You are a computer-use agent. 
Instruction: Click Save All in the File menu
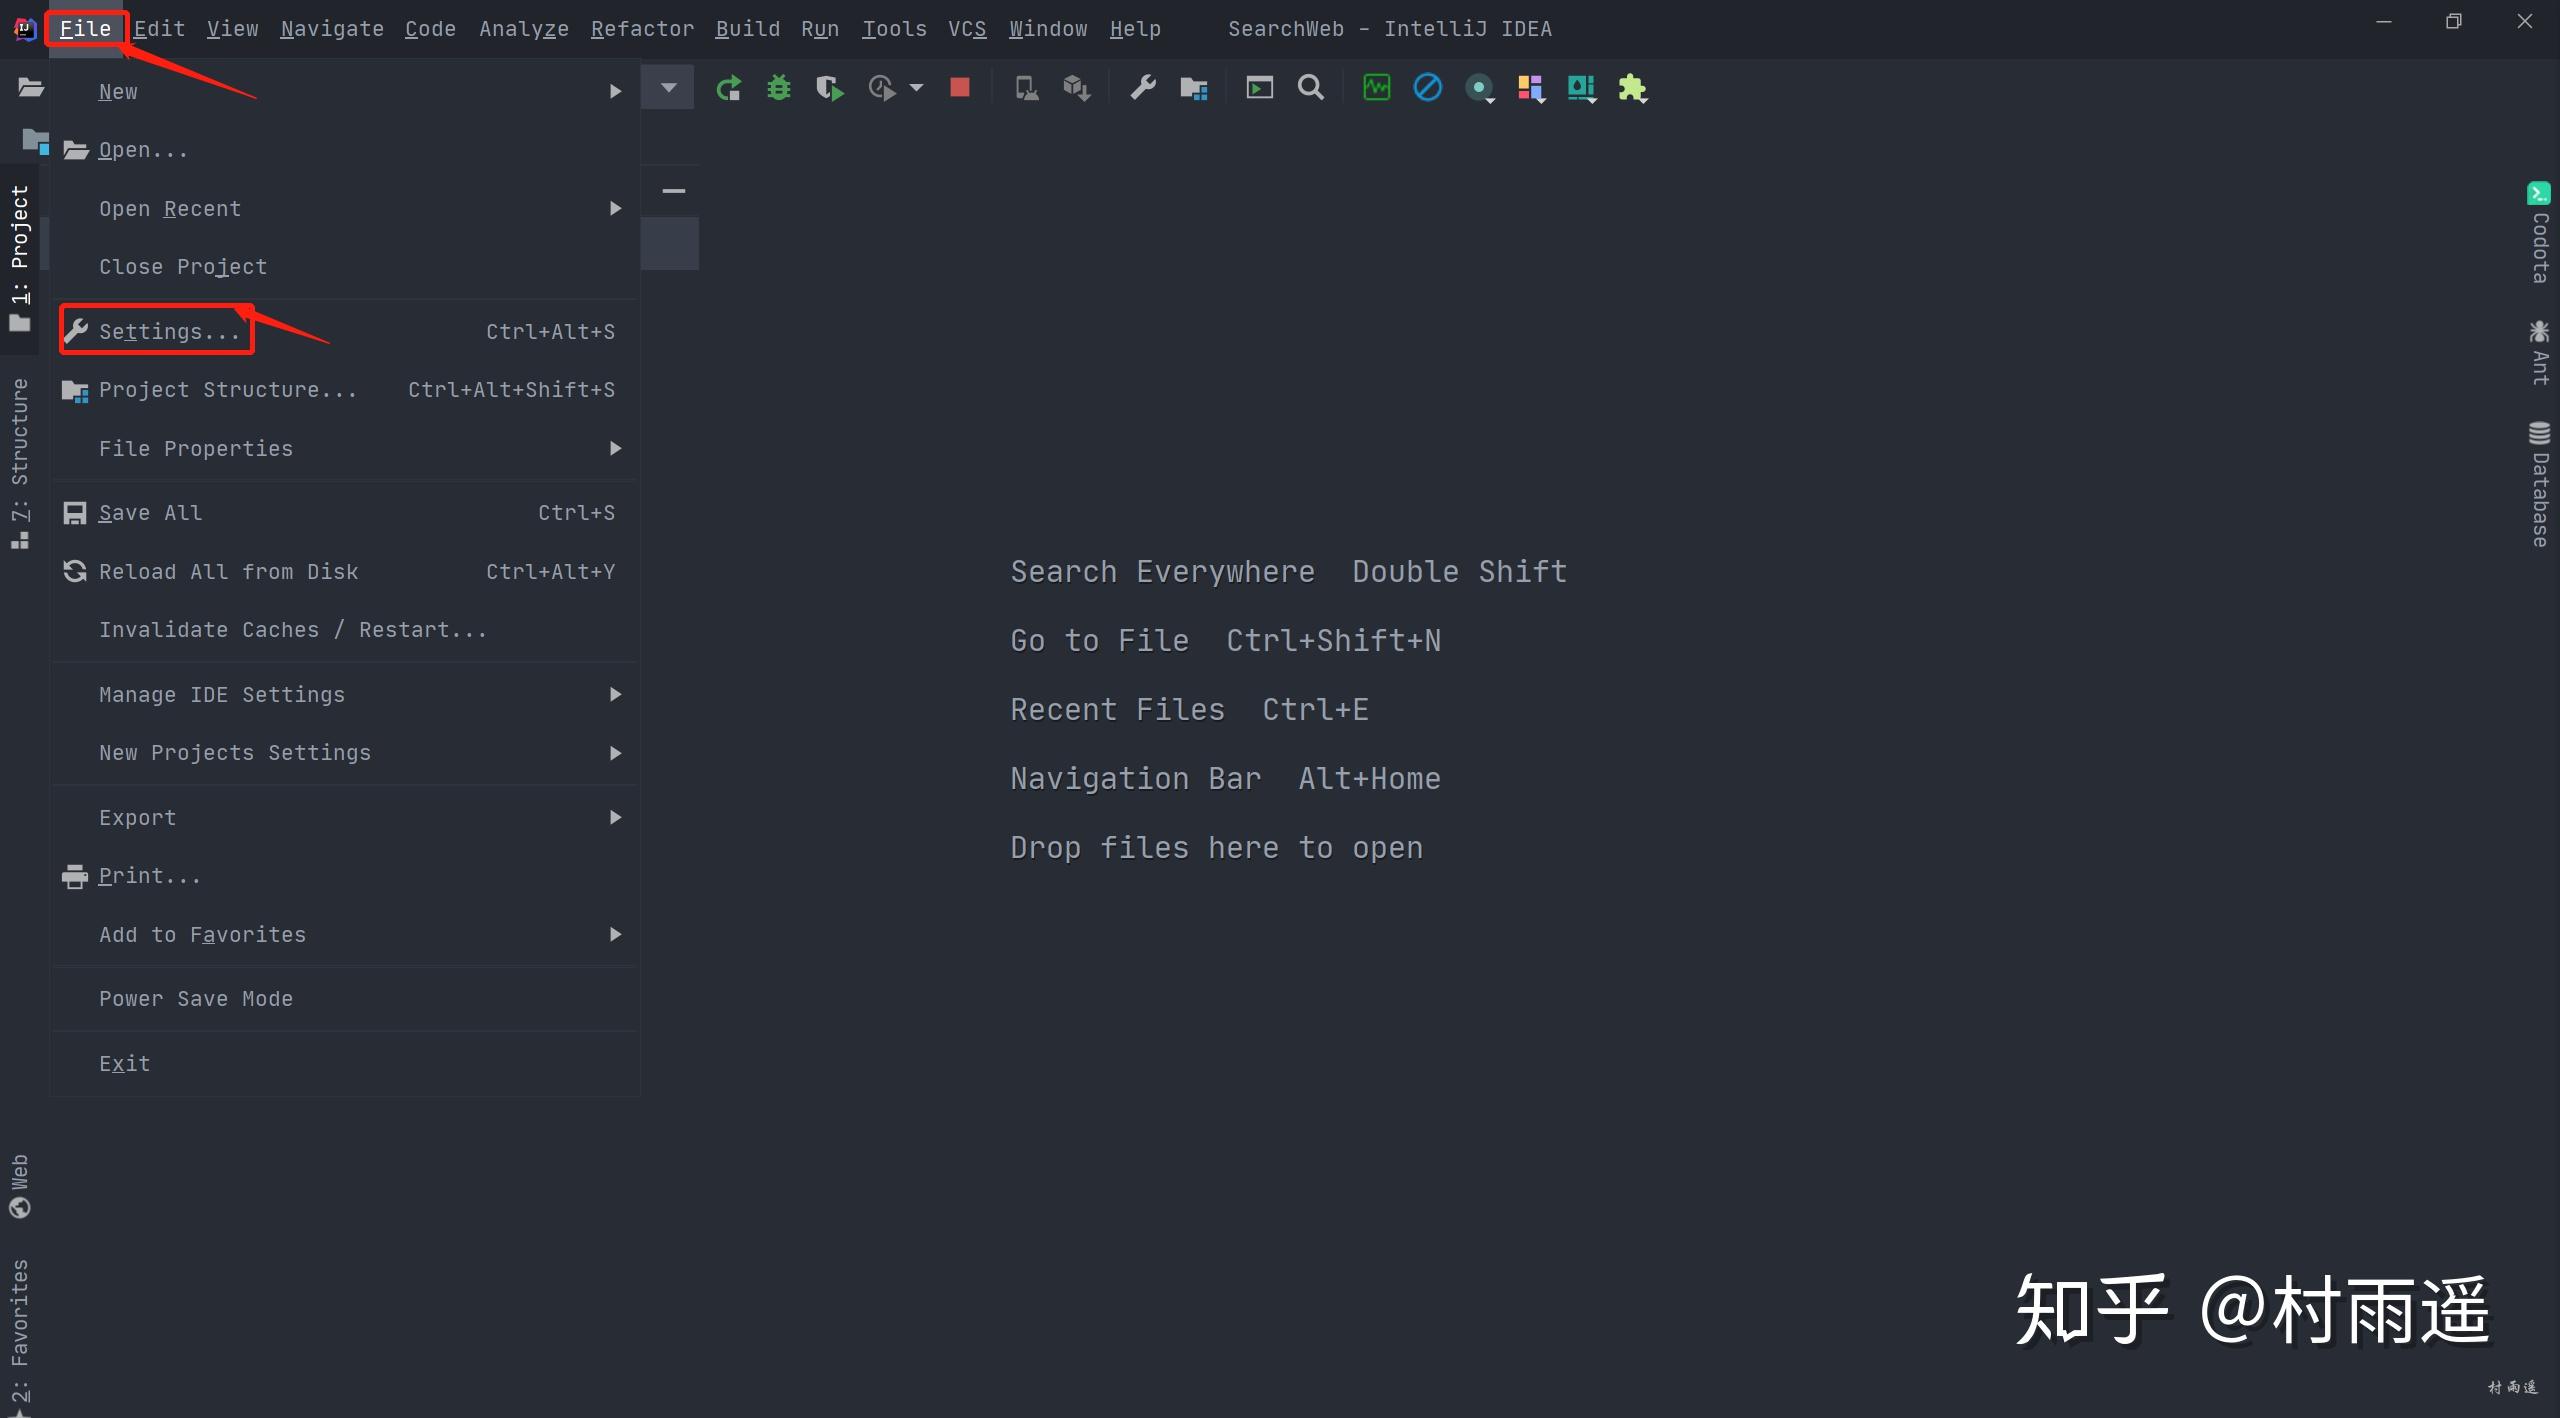click(x=150, y=512)
